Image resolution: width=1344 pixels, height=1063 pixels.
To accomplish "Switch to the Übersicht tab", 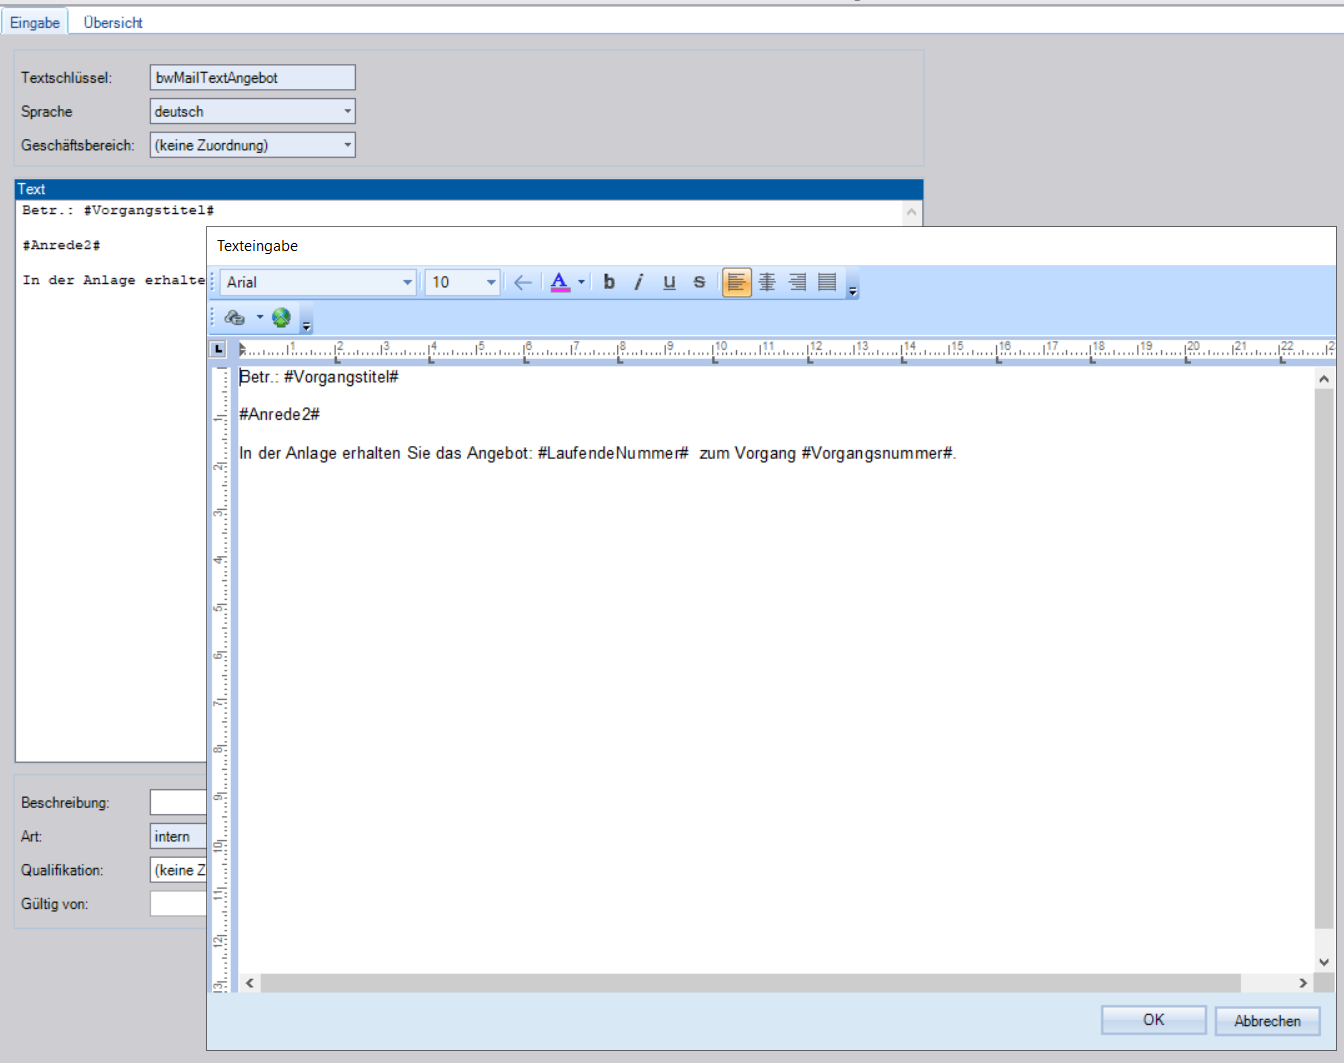I will (113, 22).
